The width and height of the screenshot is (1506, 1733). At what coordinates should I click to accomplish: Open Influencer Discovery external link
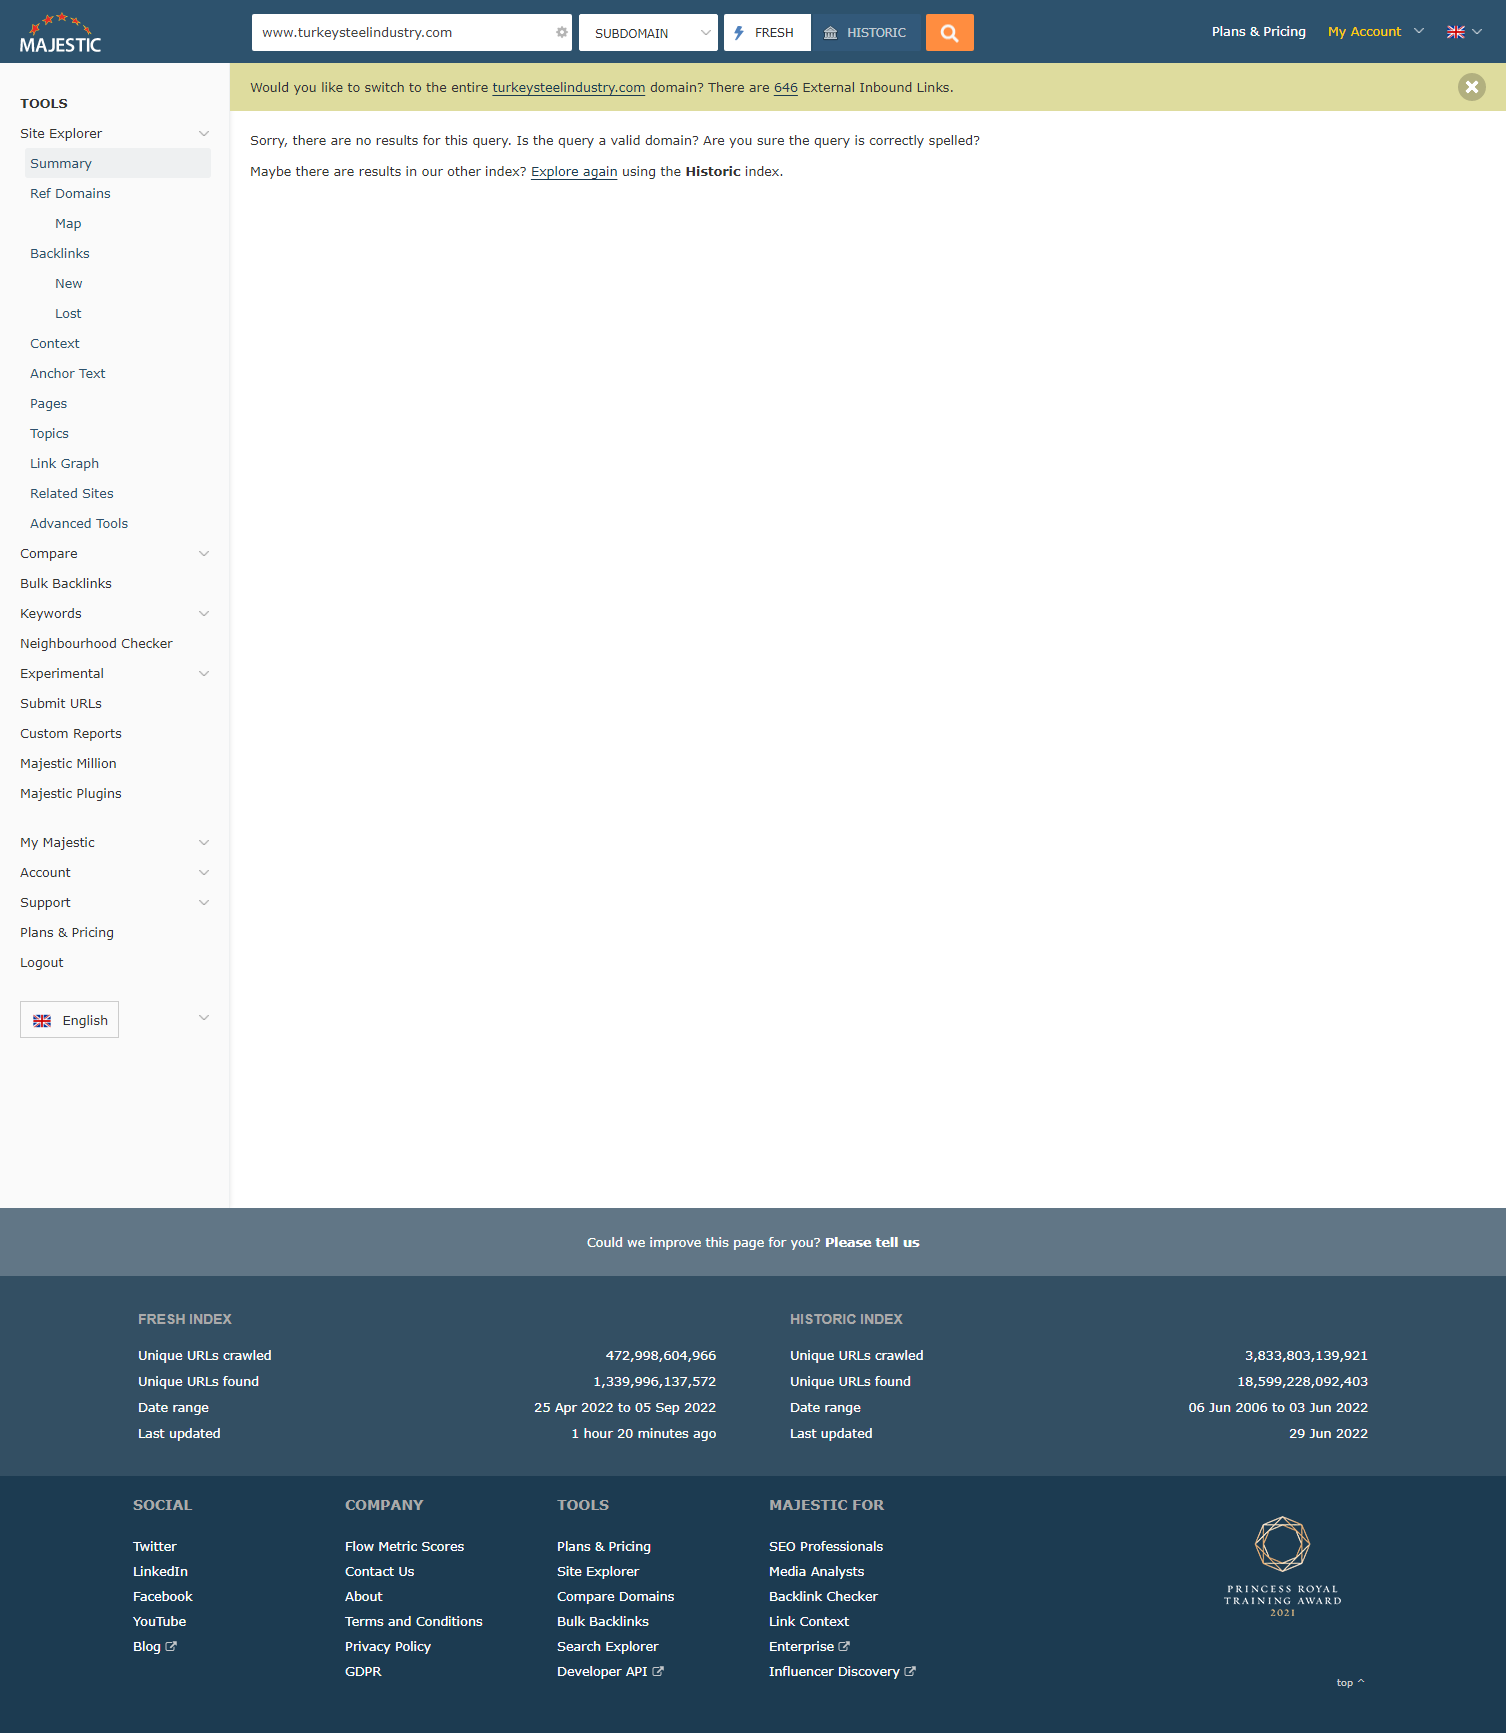pyautogui.click(x=842, y=1672)
